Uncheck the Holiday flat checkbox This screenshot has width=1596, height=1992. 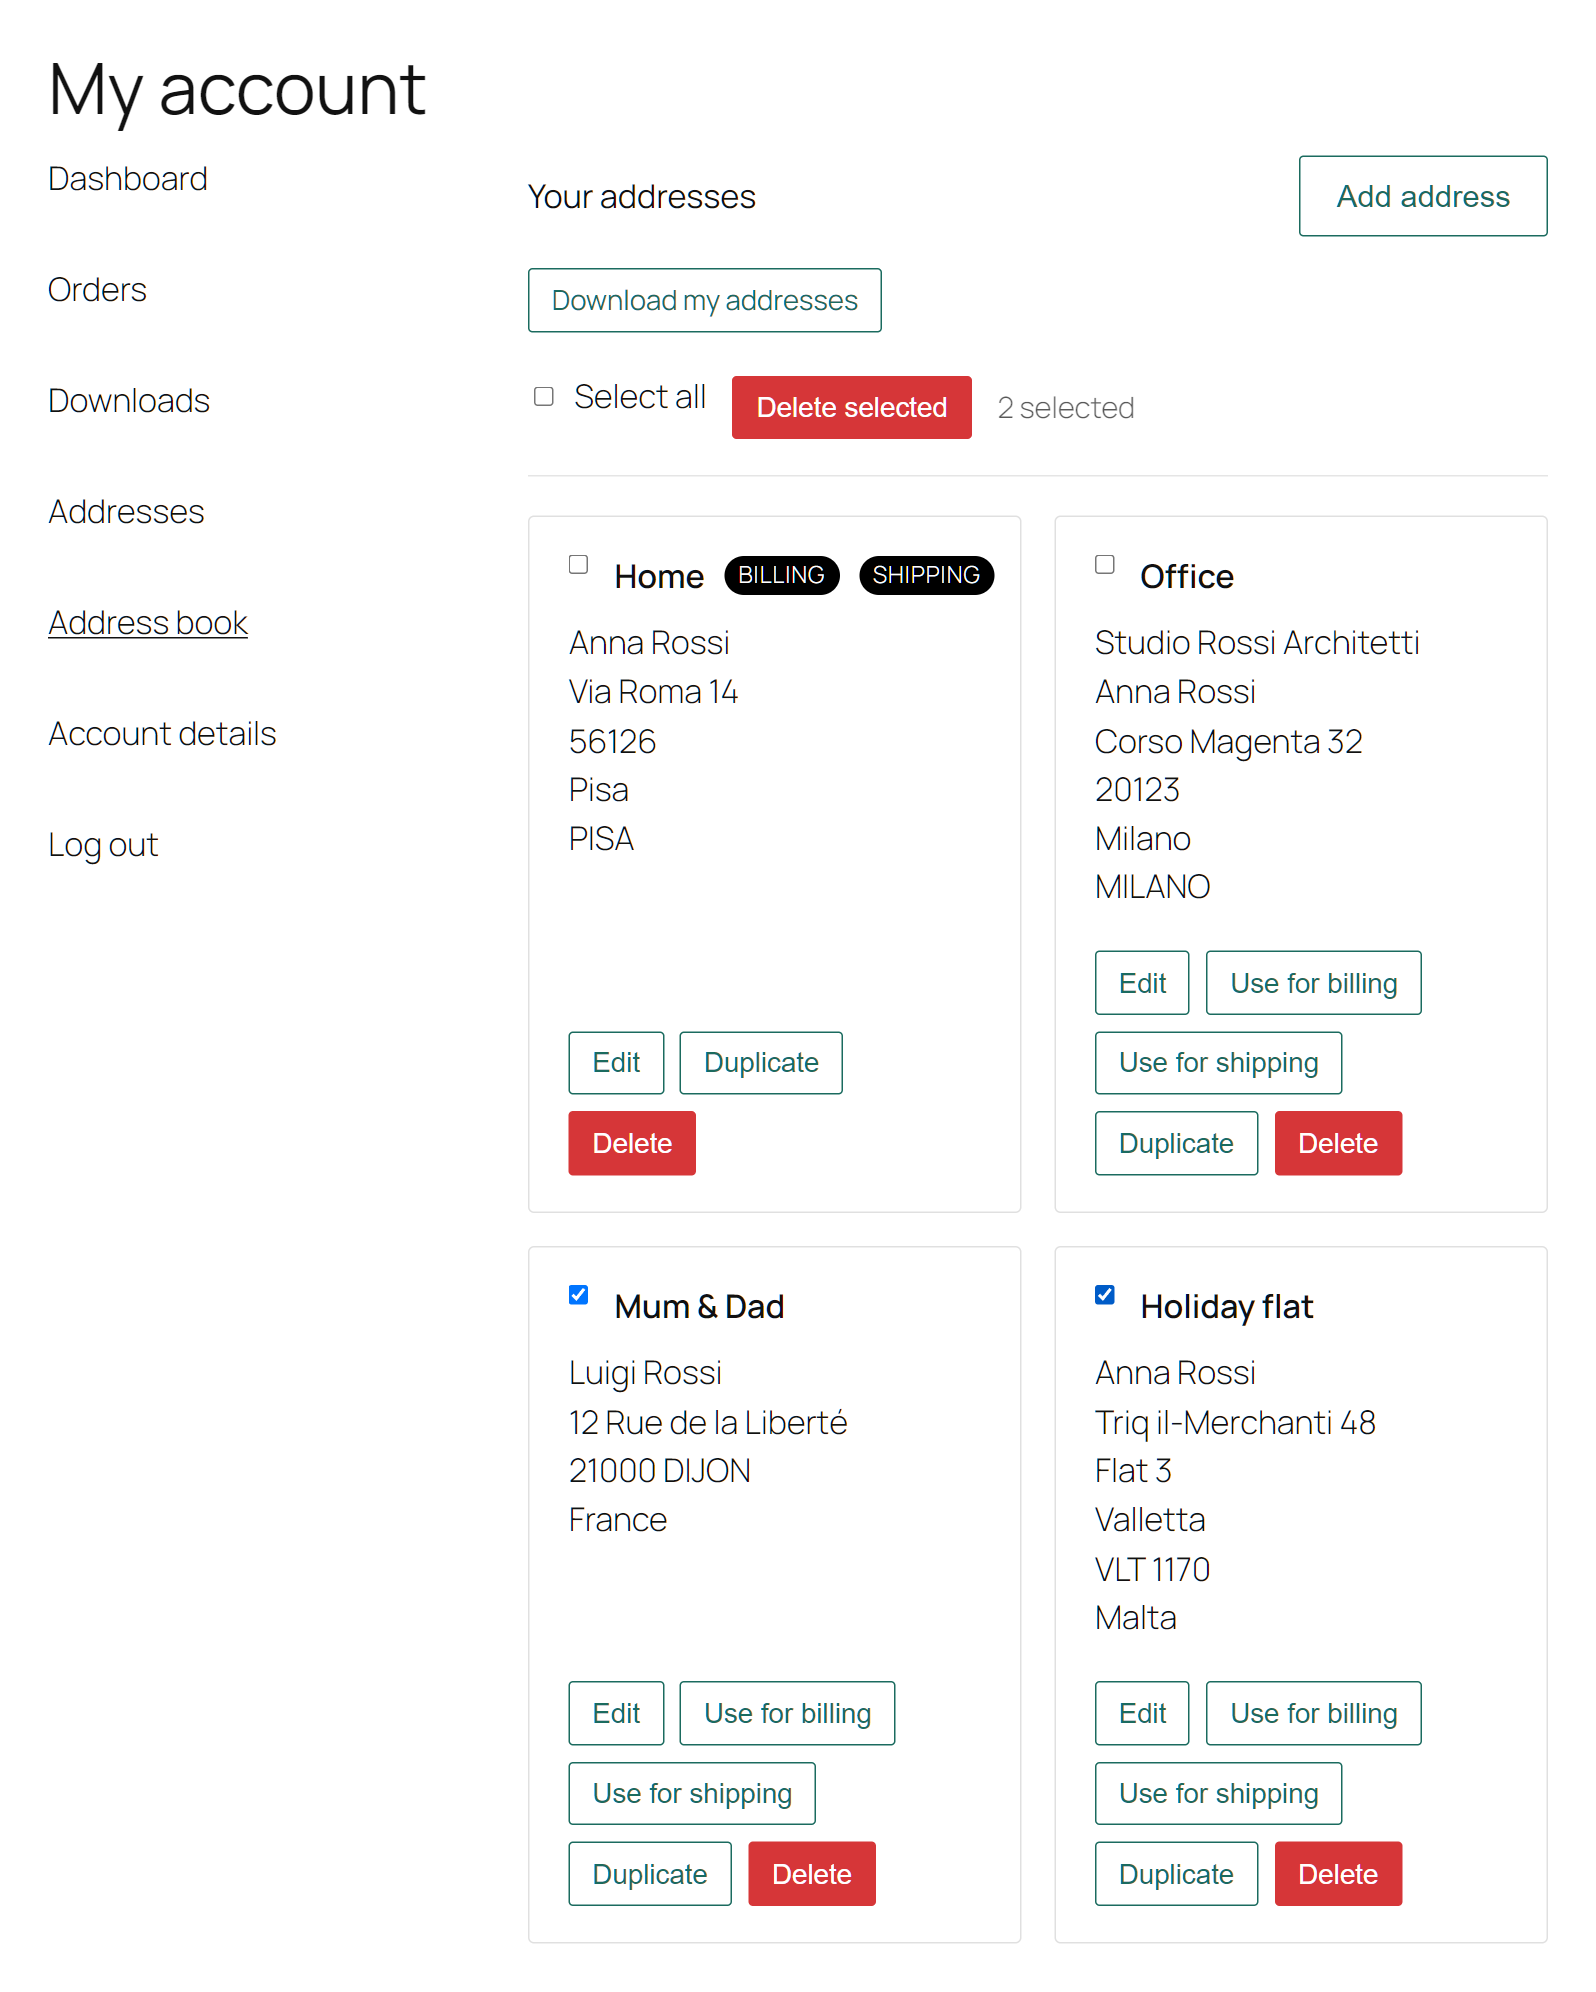click(1104, 1294)
